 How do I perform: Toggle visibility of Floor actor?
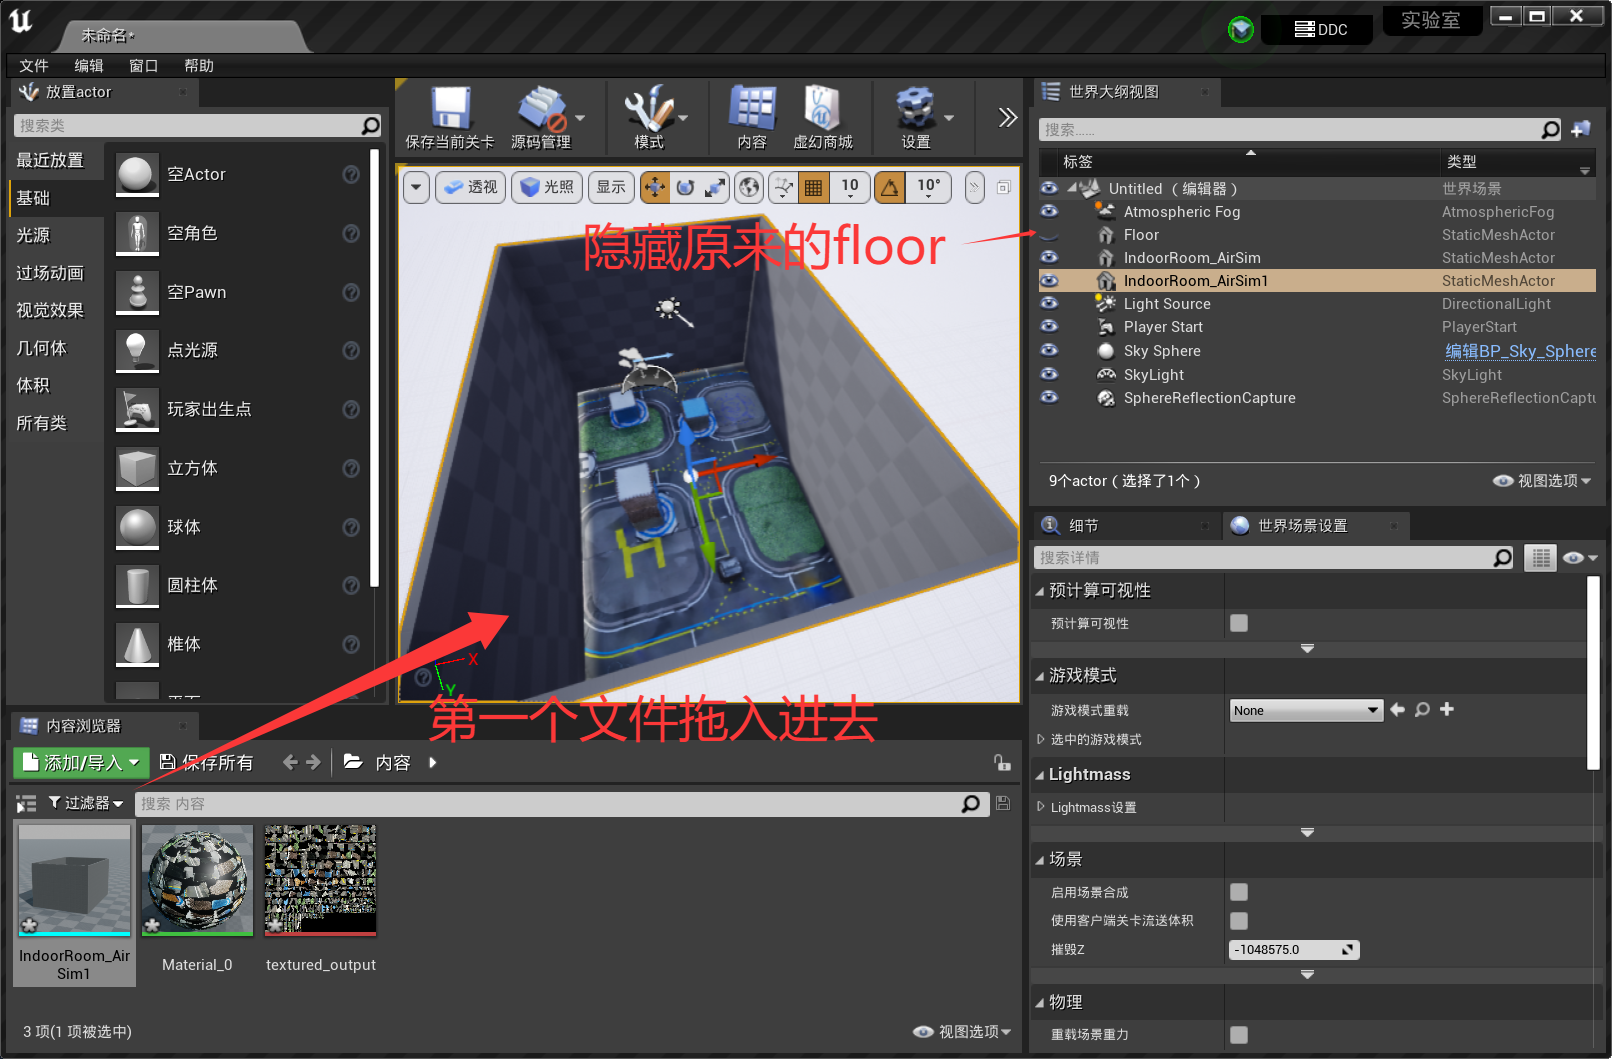(x=1049, y=235)
